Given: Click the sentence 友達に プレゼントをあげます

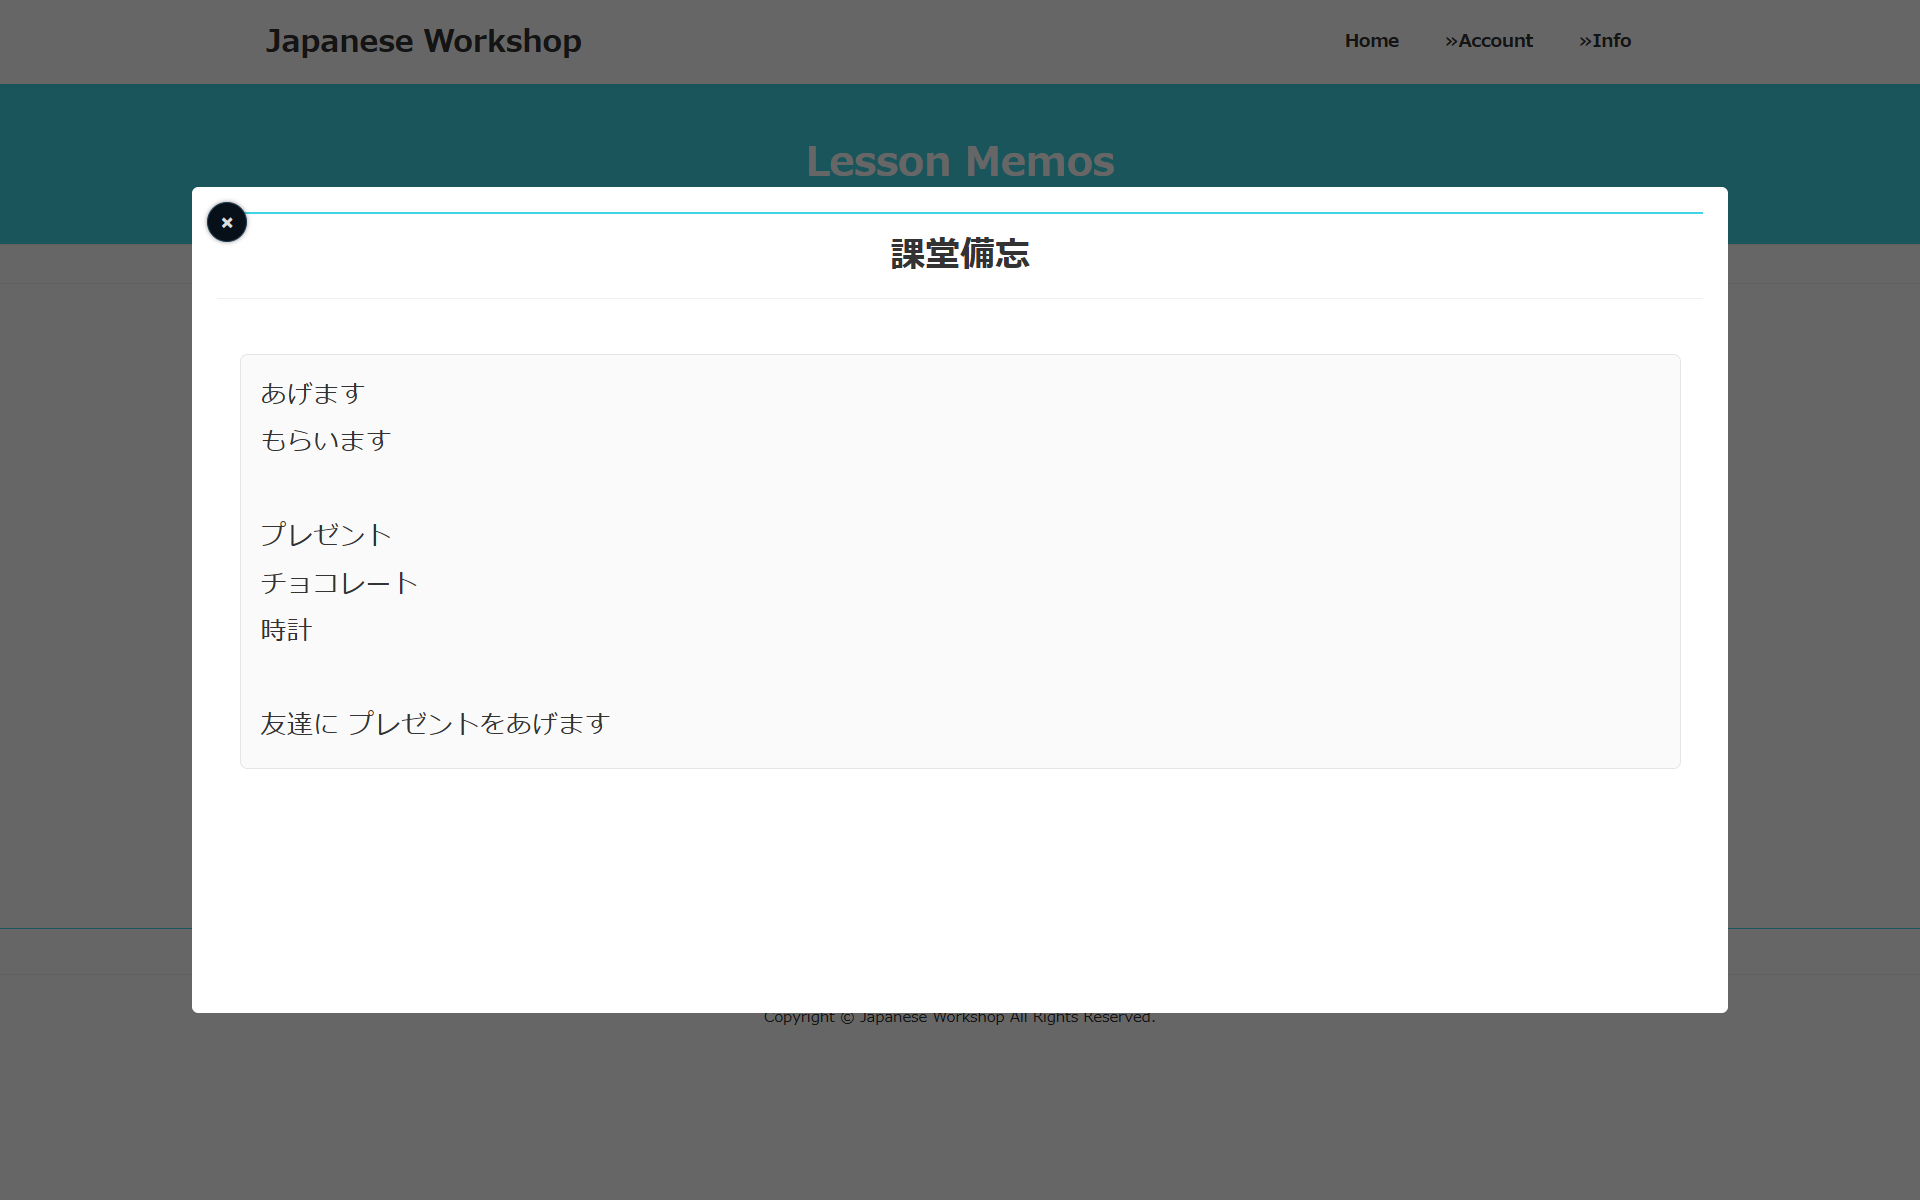Looking at the screenshot, I should 435,724.
